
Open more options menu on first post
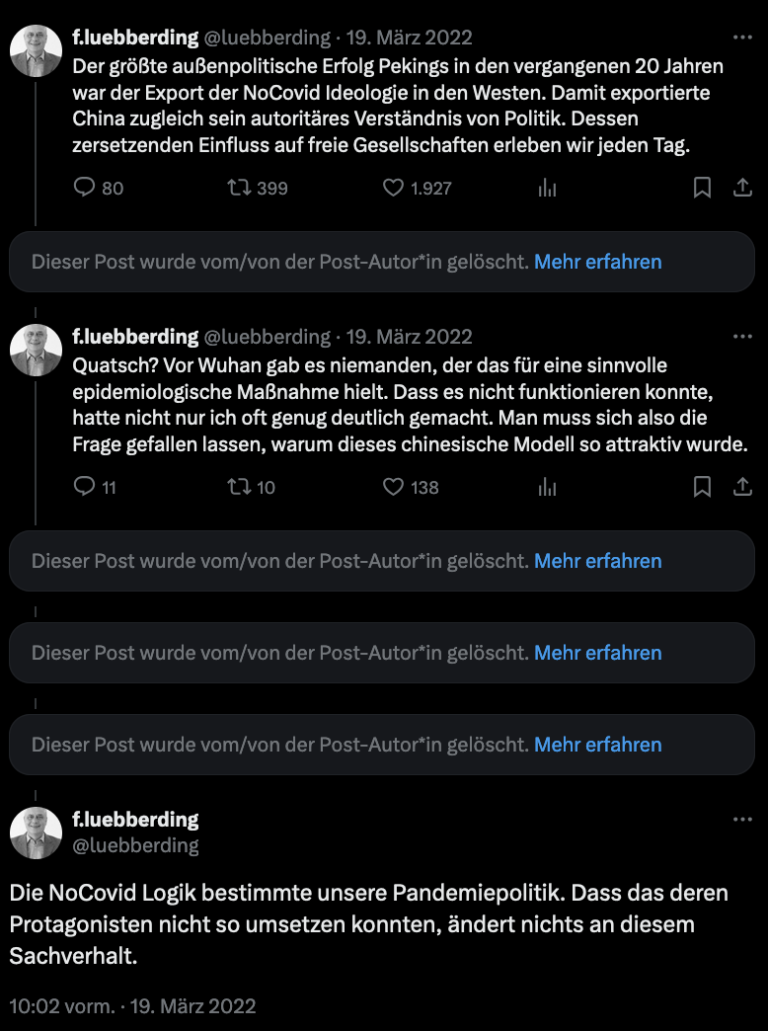click(742, 38)
